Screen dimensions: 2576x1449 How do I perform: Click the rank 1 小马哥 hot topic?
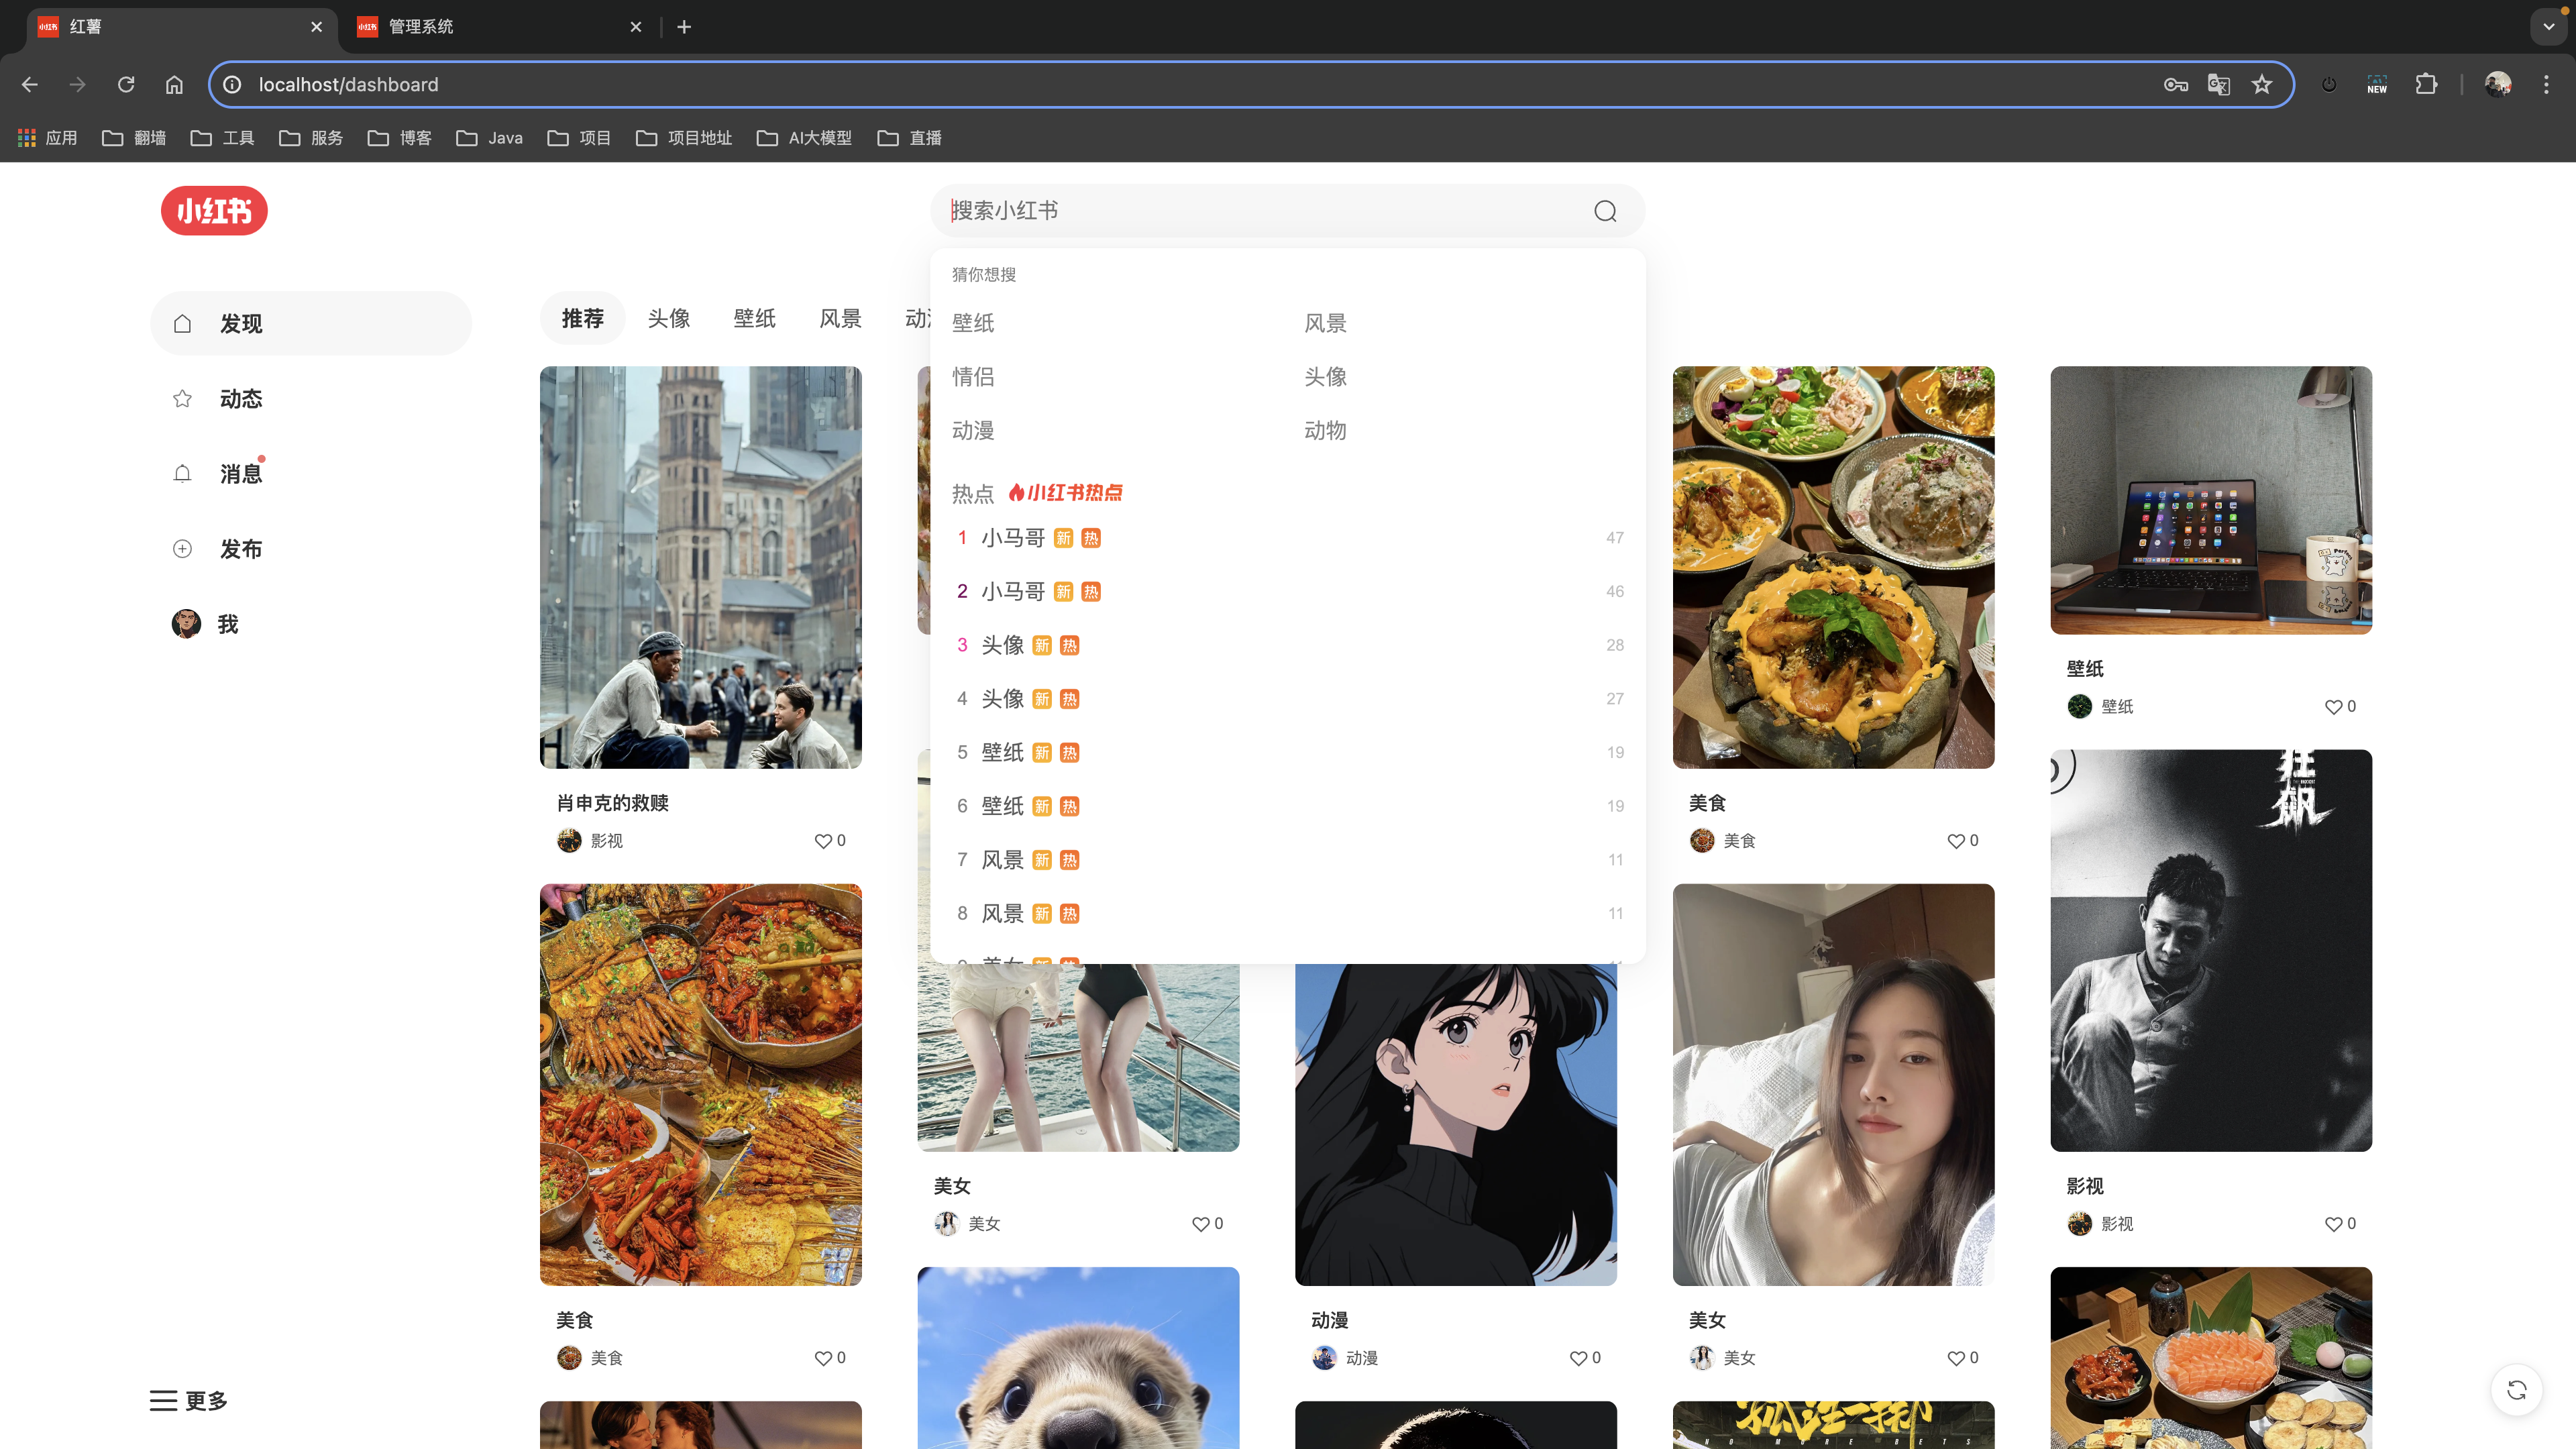[1288, 538]
